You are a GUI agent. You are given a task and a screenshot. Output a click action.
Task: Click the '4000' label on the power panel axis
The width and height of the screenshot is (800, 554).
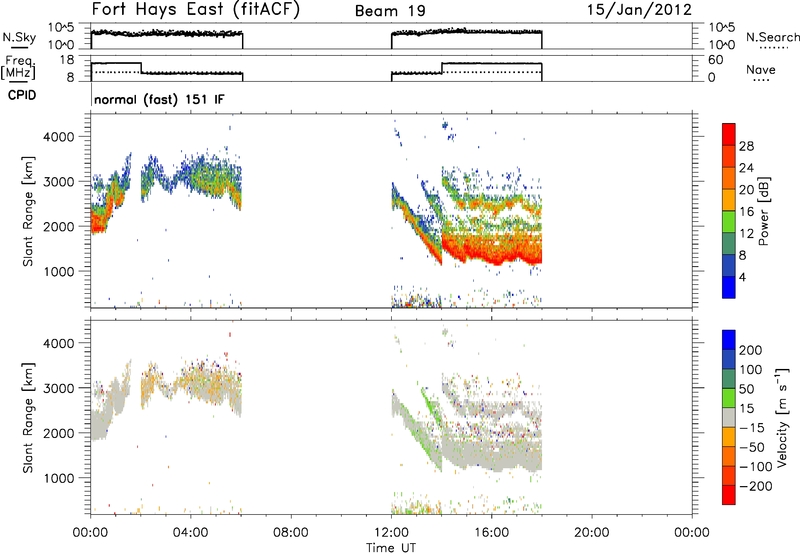(x=59, y=137)
